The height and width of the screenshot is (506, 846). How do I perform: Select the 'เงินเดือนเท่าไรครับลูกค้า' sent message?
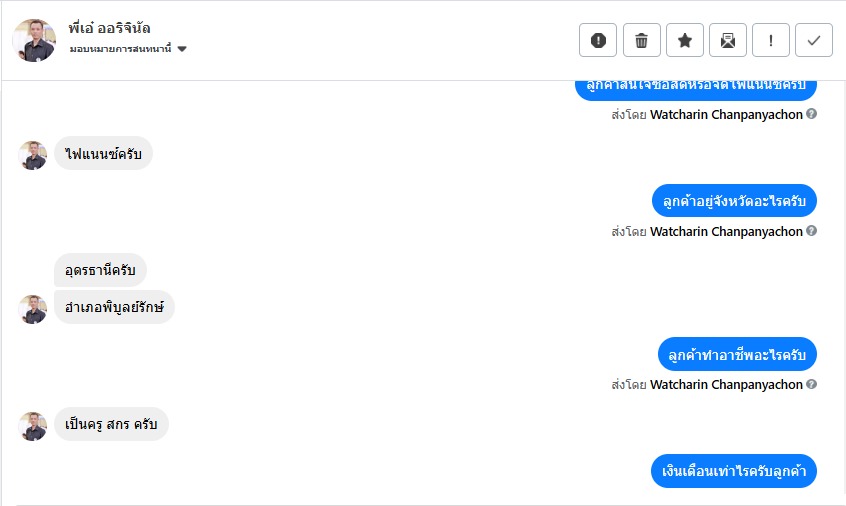[x=734, y=471]
